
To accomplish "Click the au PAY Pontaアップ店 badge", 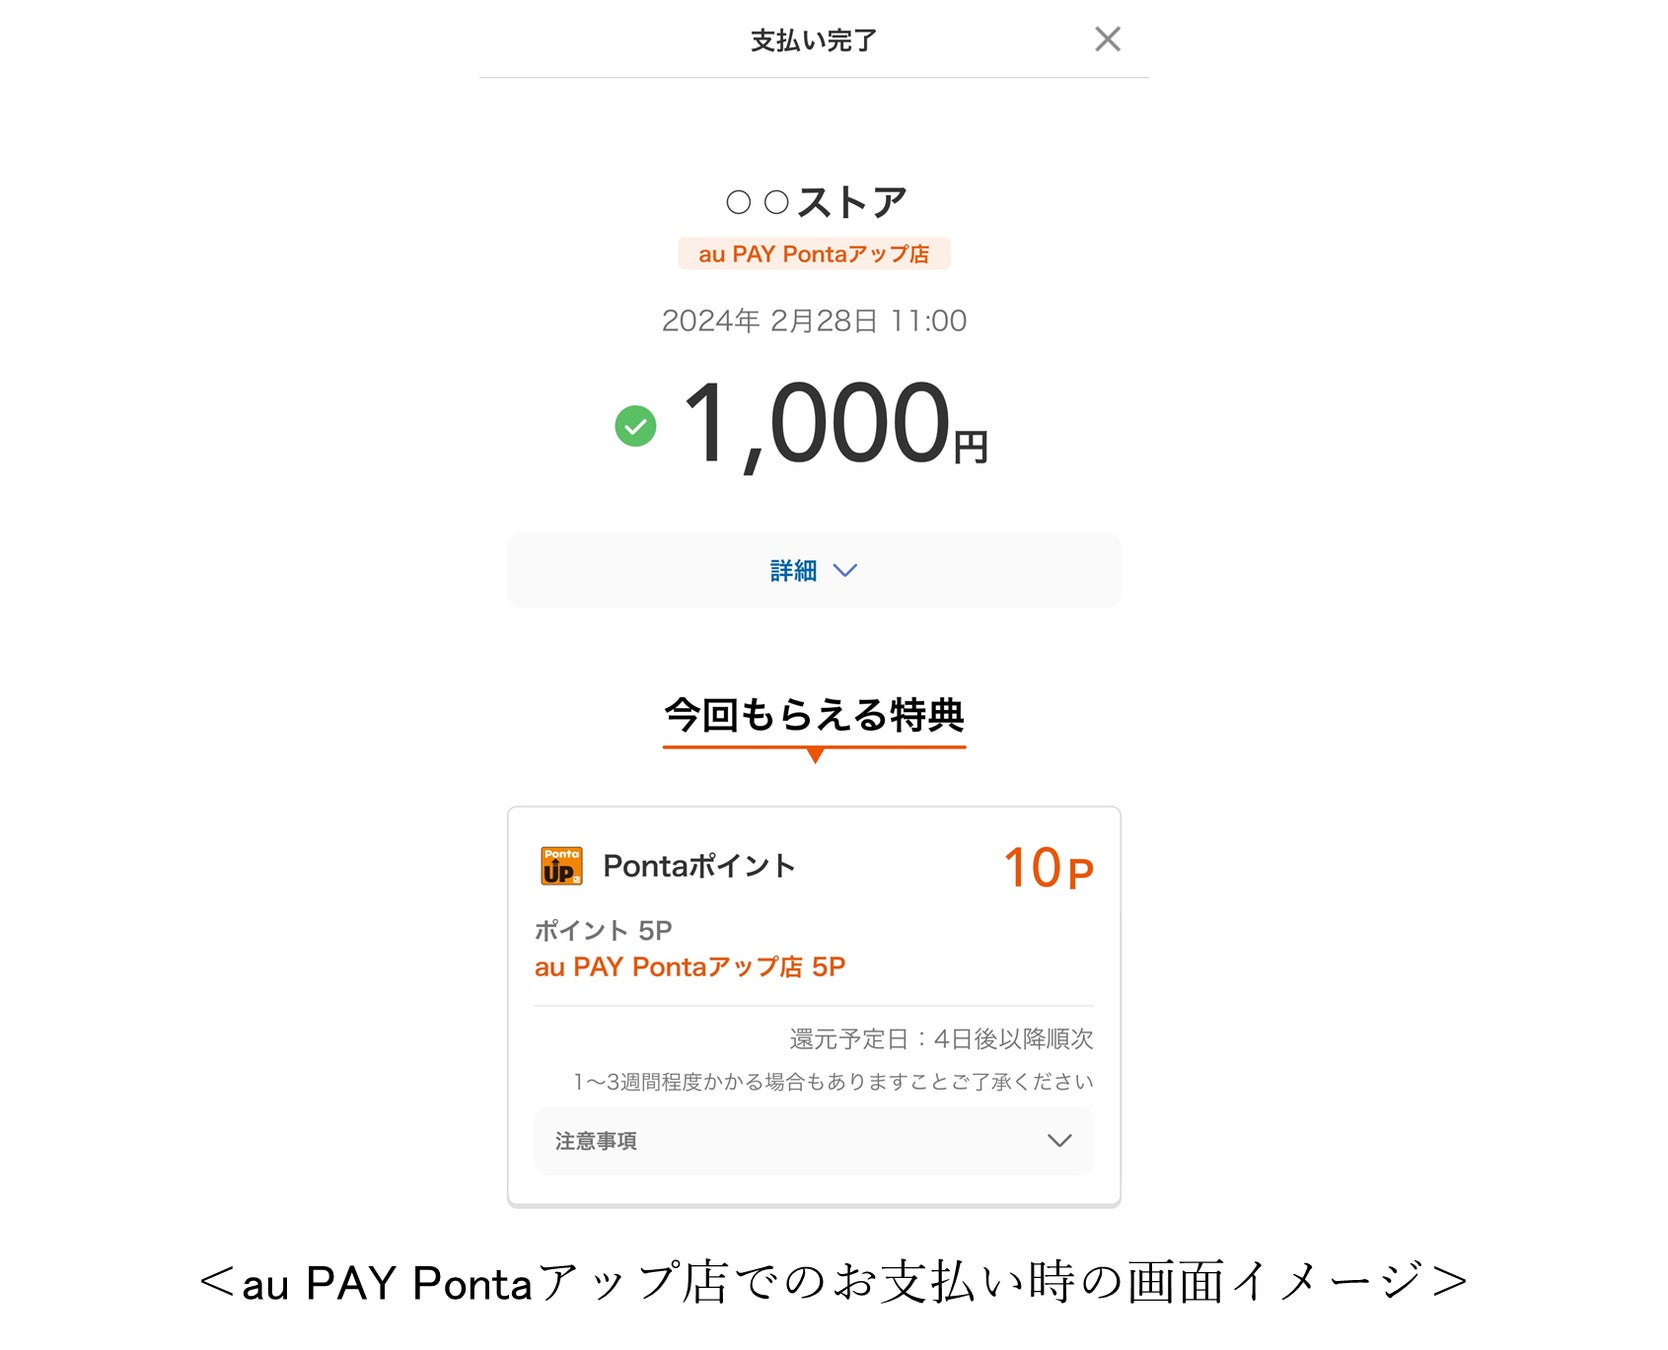I will pyautogui.click(x=813, y=254).
